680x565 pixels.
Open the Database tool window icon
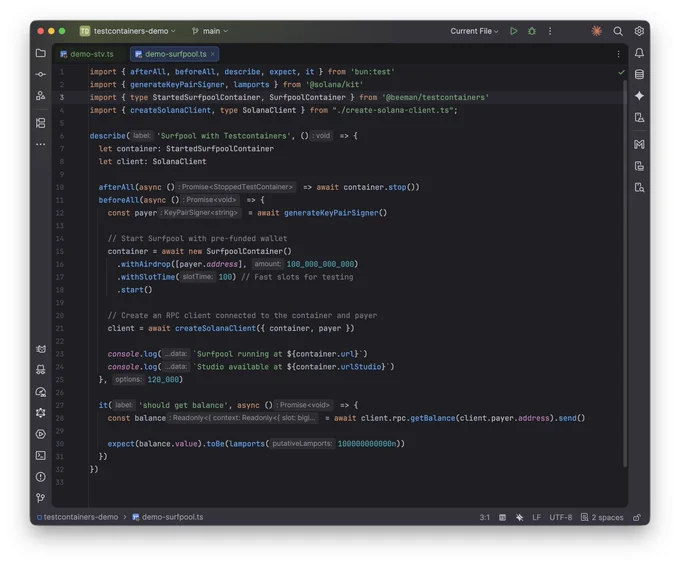pos(639,74)
